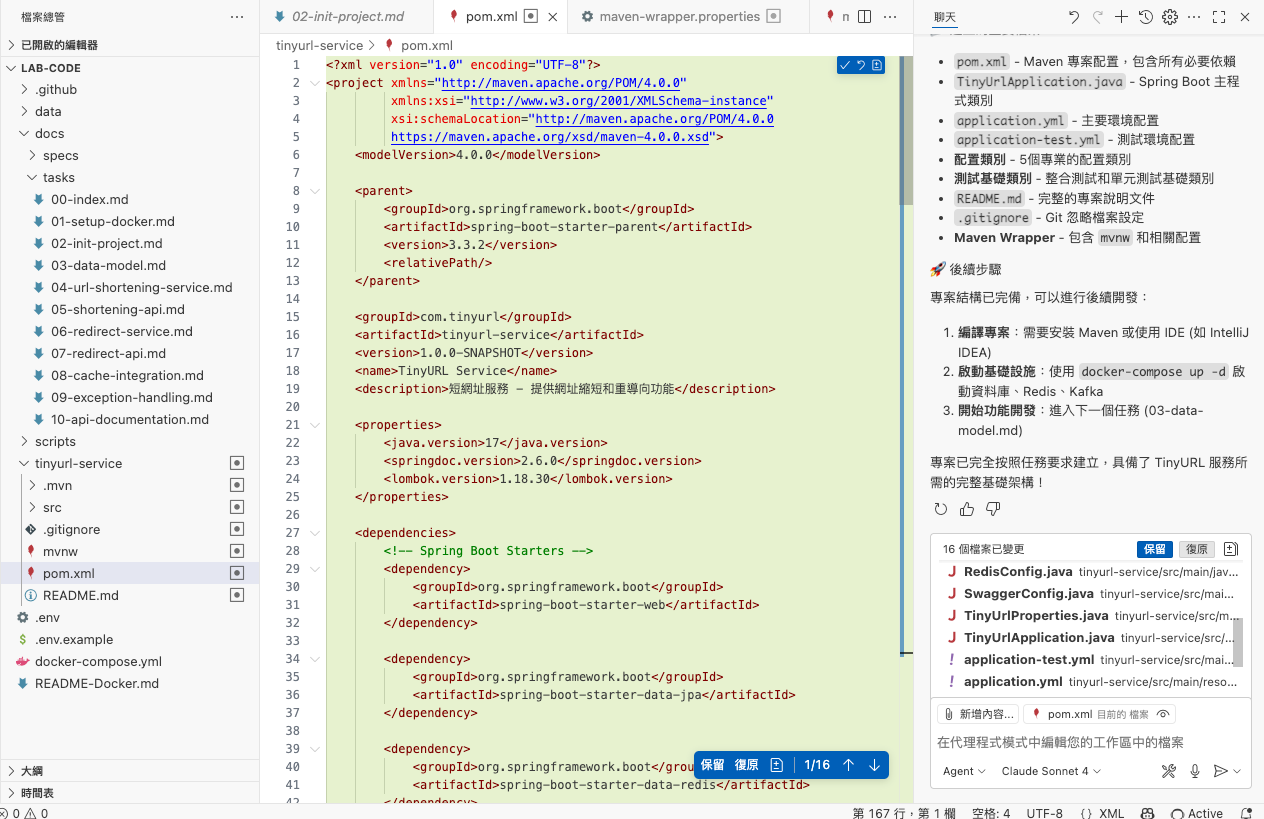Open the notifications bell in the status bar
Screen dimensions: 1264x819
[1244, 813]
